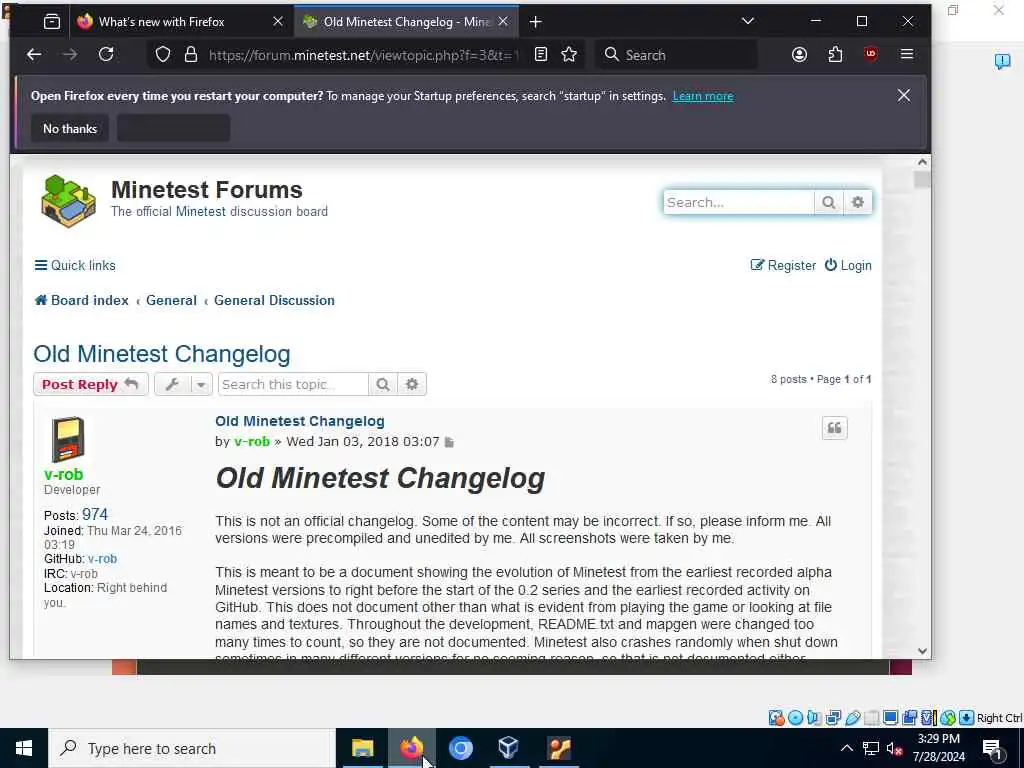This screenshot has width=1024, height=768.
Task: Click the No thanks button
Action: point(70,129)
